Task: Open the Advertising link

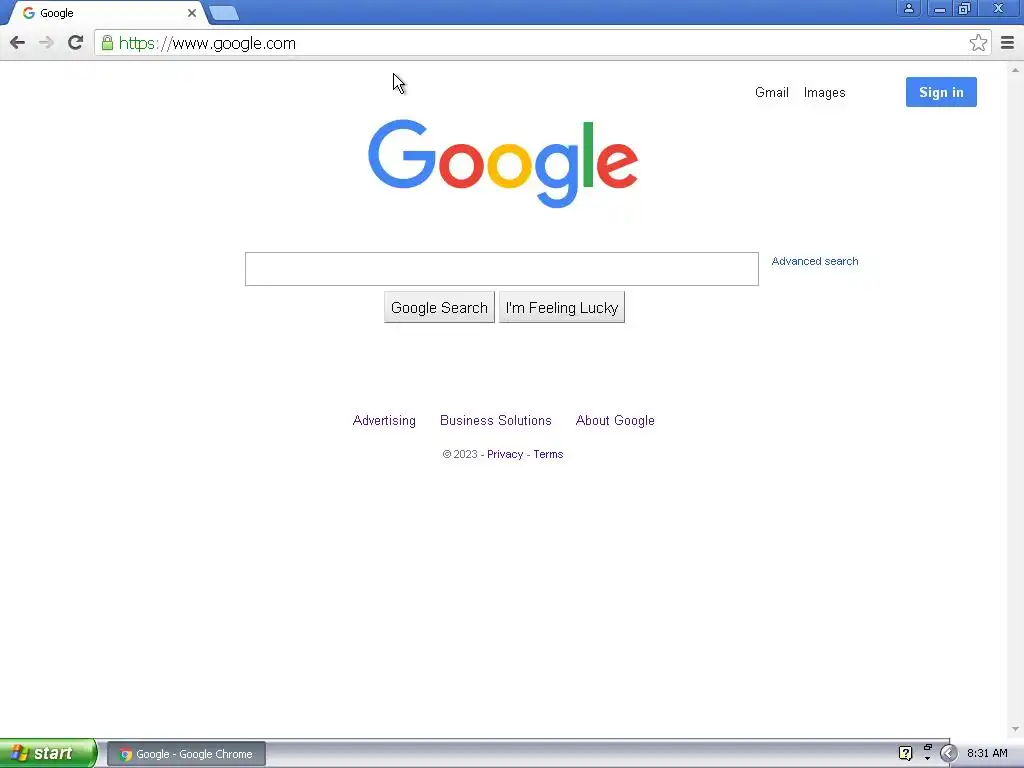Action: [384, 421]
